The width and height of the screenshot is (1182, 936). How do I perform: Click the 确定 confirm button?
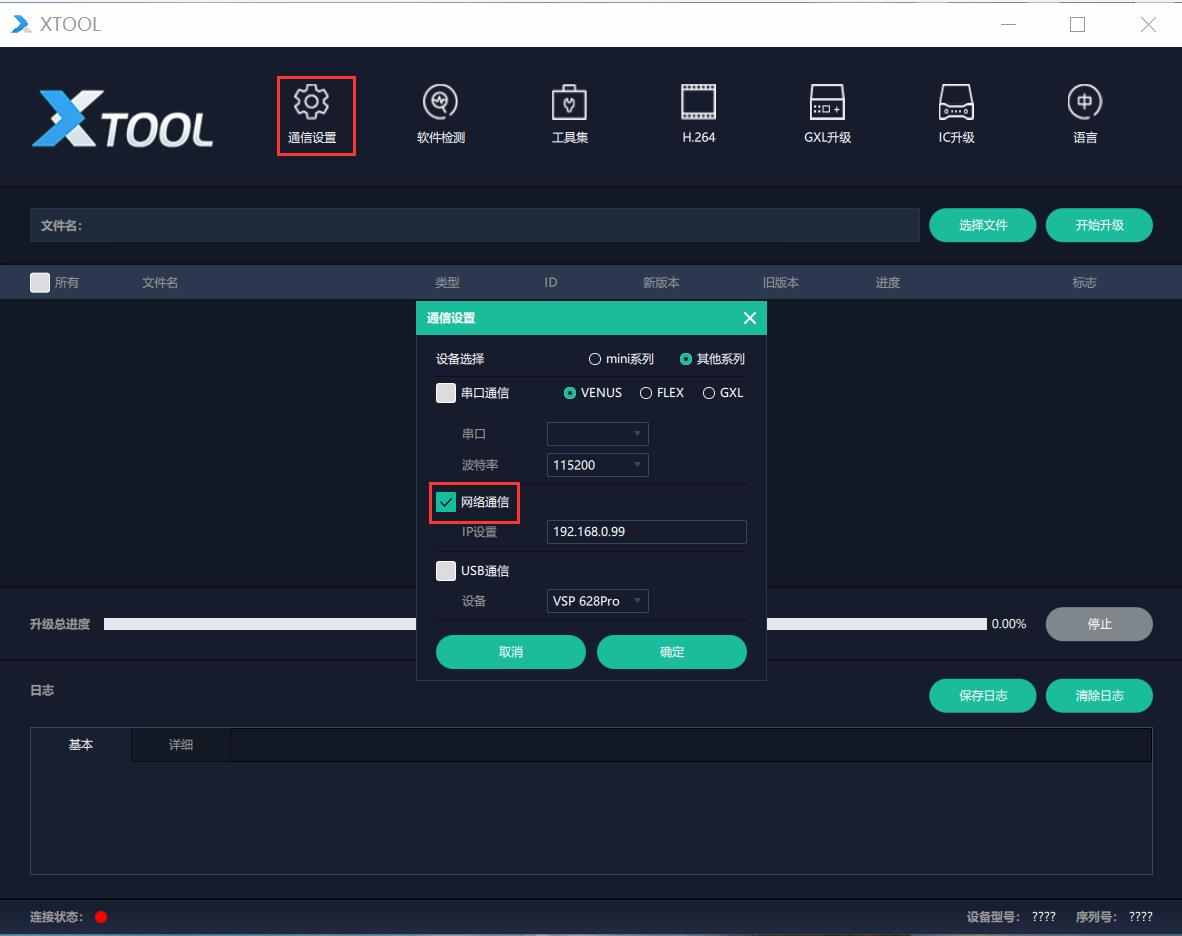coord(671,652)
